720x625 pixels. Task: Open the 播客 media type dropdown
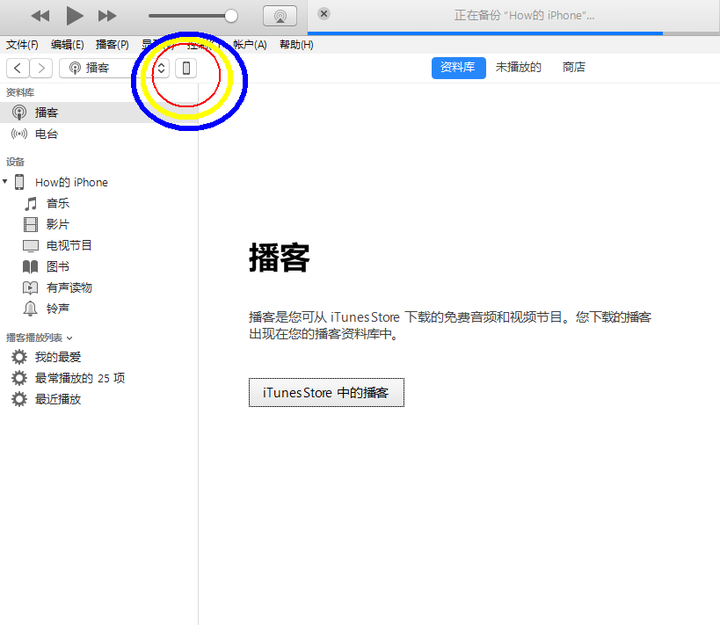114,68
